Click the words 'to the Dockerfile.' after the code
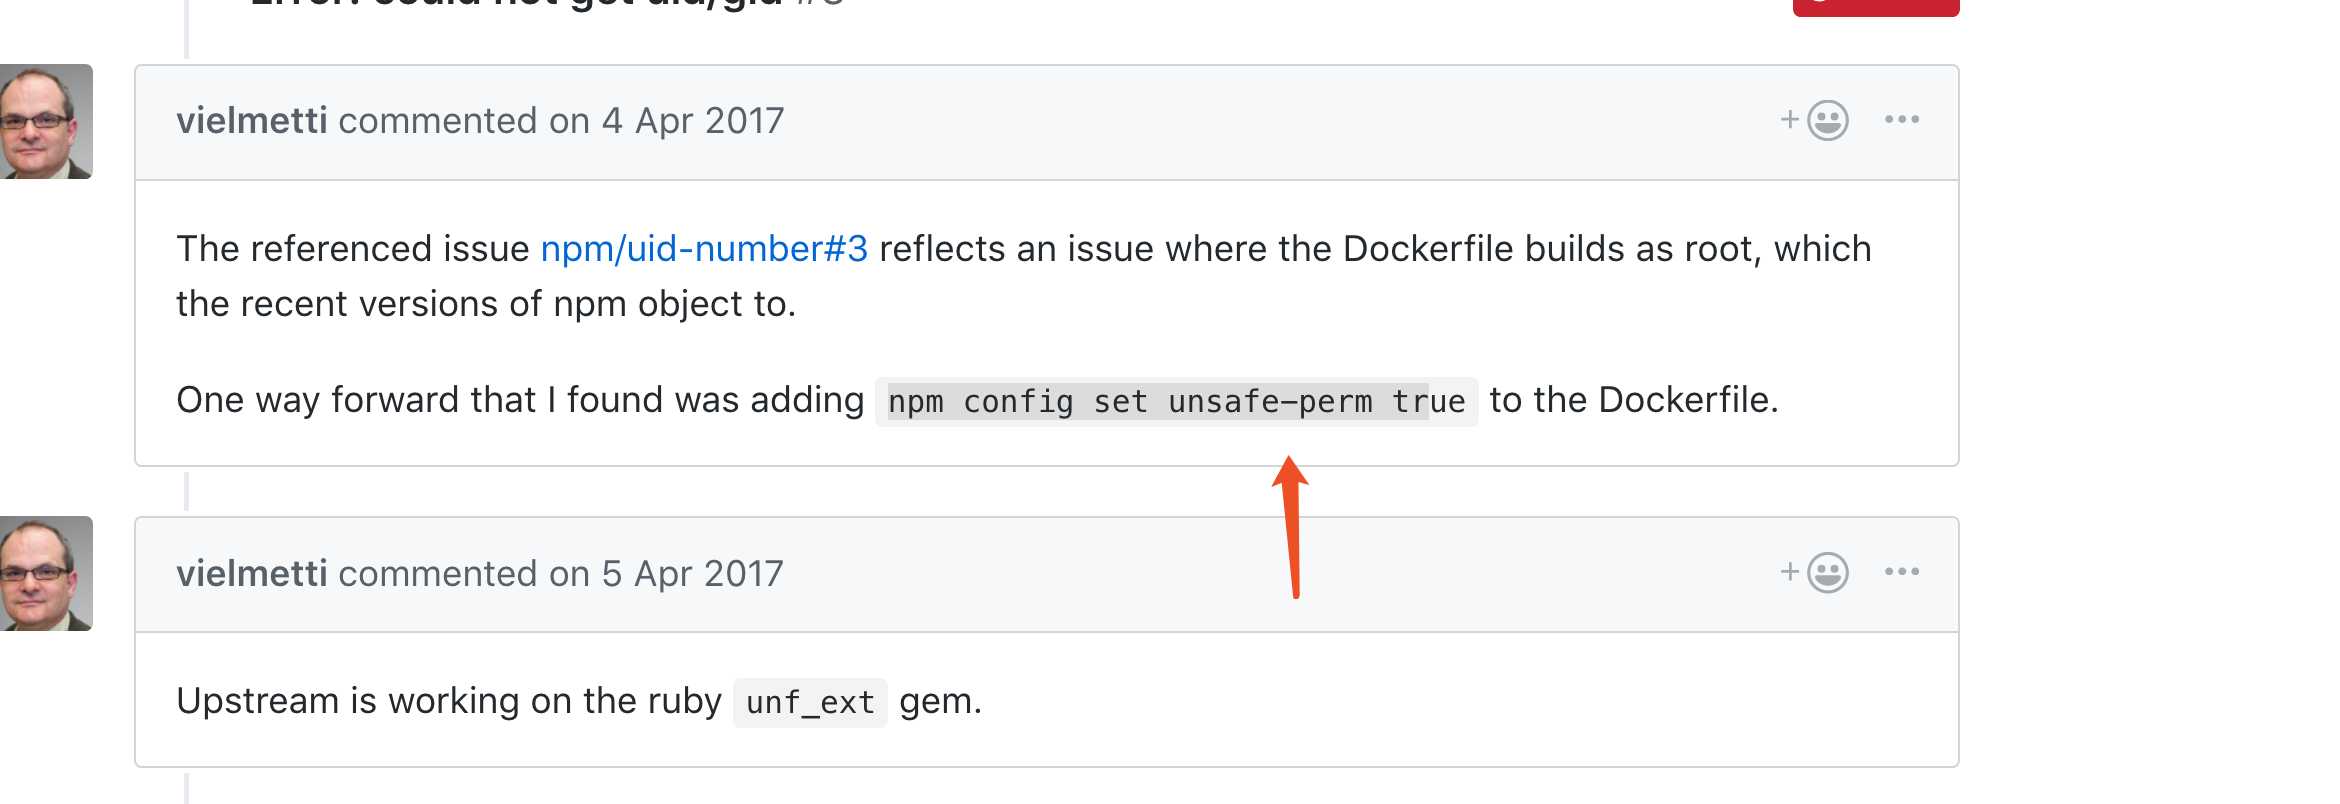Viewport: 2340px width, 804px height. point(1634,400)
